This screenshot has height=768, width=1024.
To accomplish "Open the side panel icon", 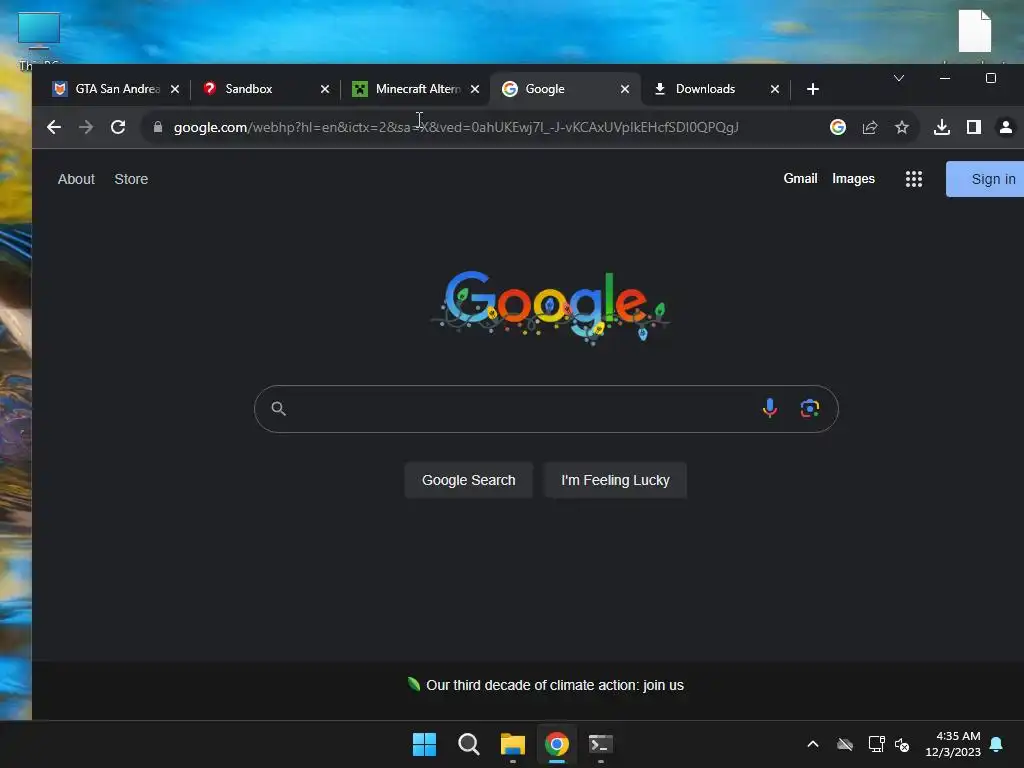I will [x=974, y=127].
